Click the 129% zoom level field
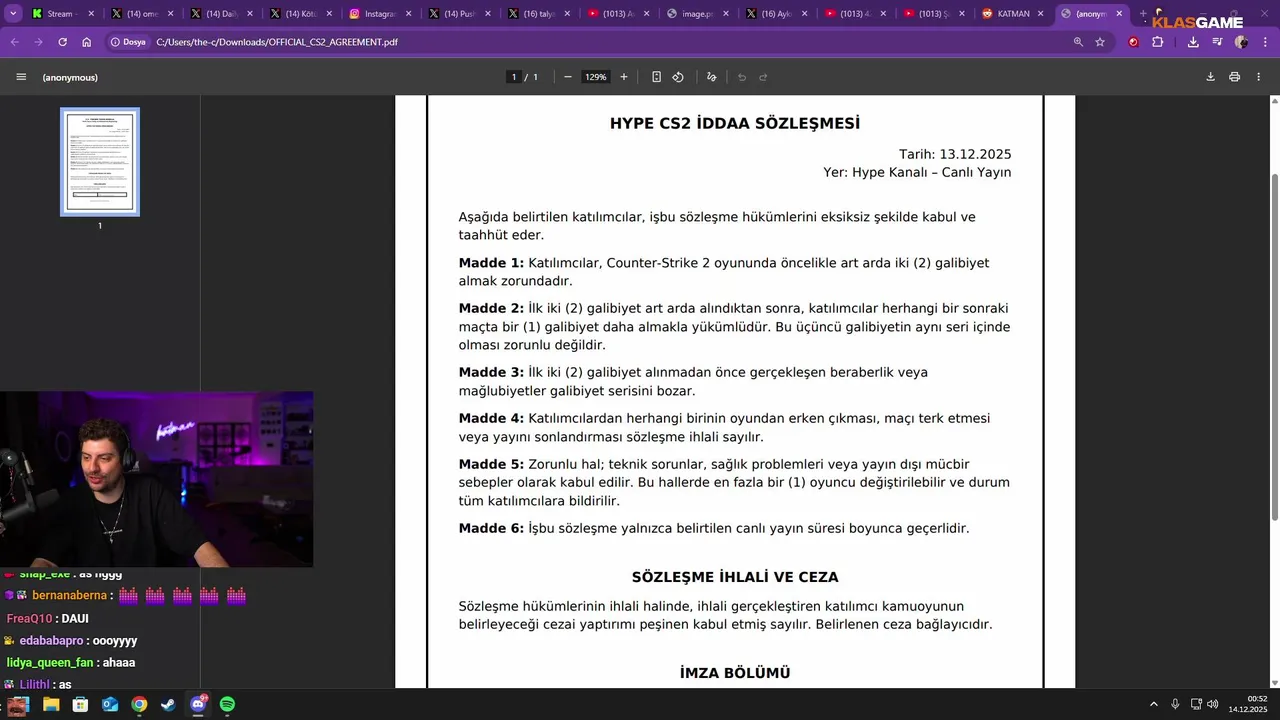 (x=596, y=77)
